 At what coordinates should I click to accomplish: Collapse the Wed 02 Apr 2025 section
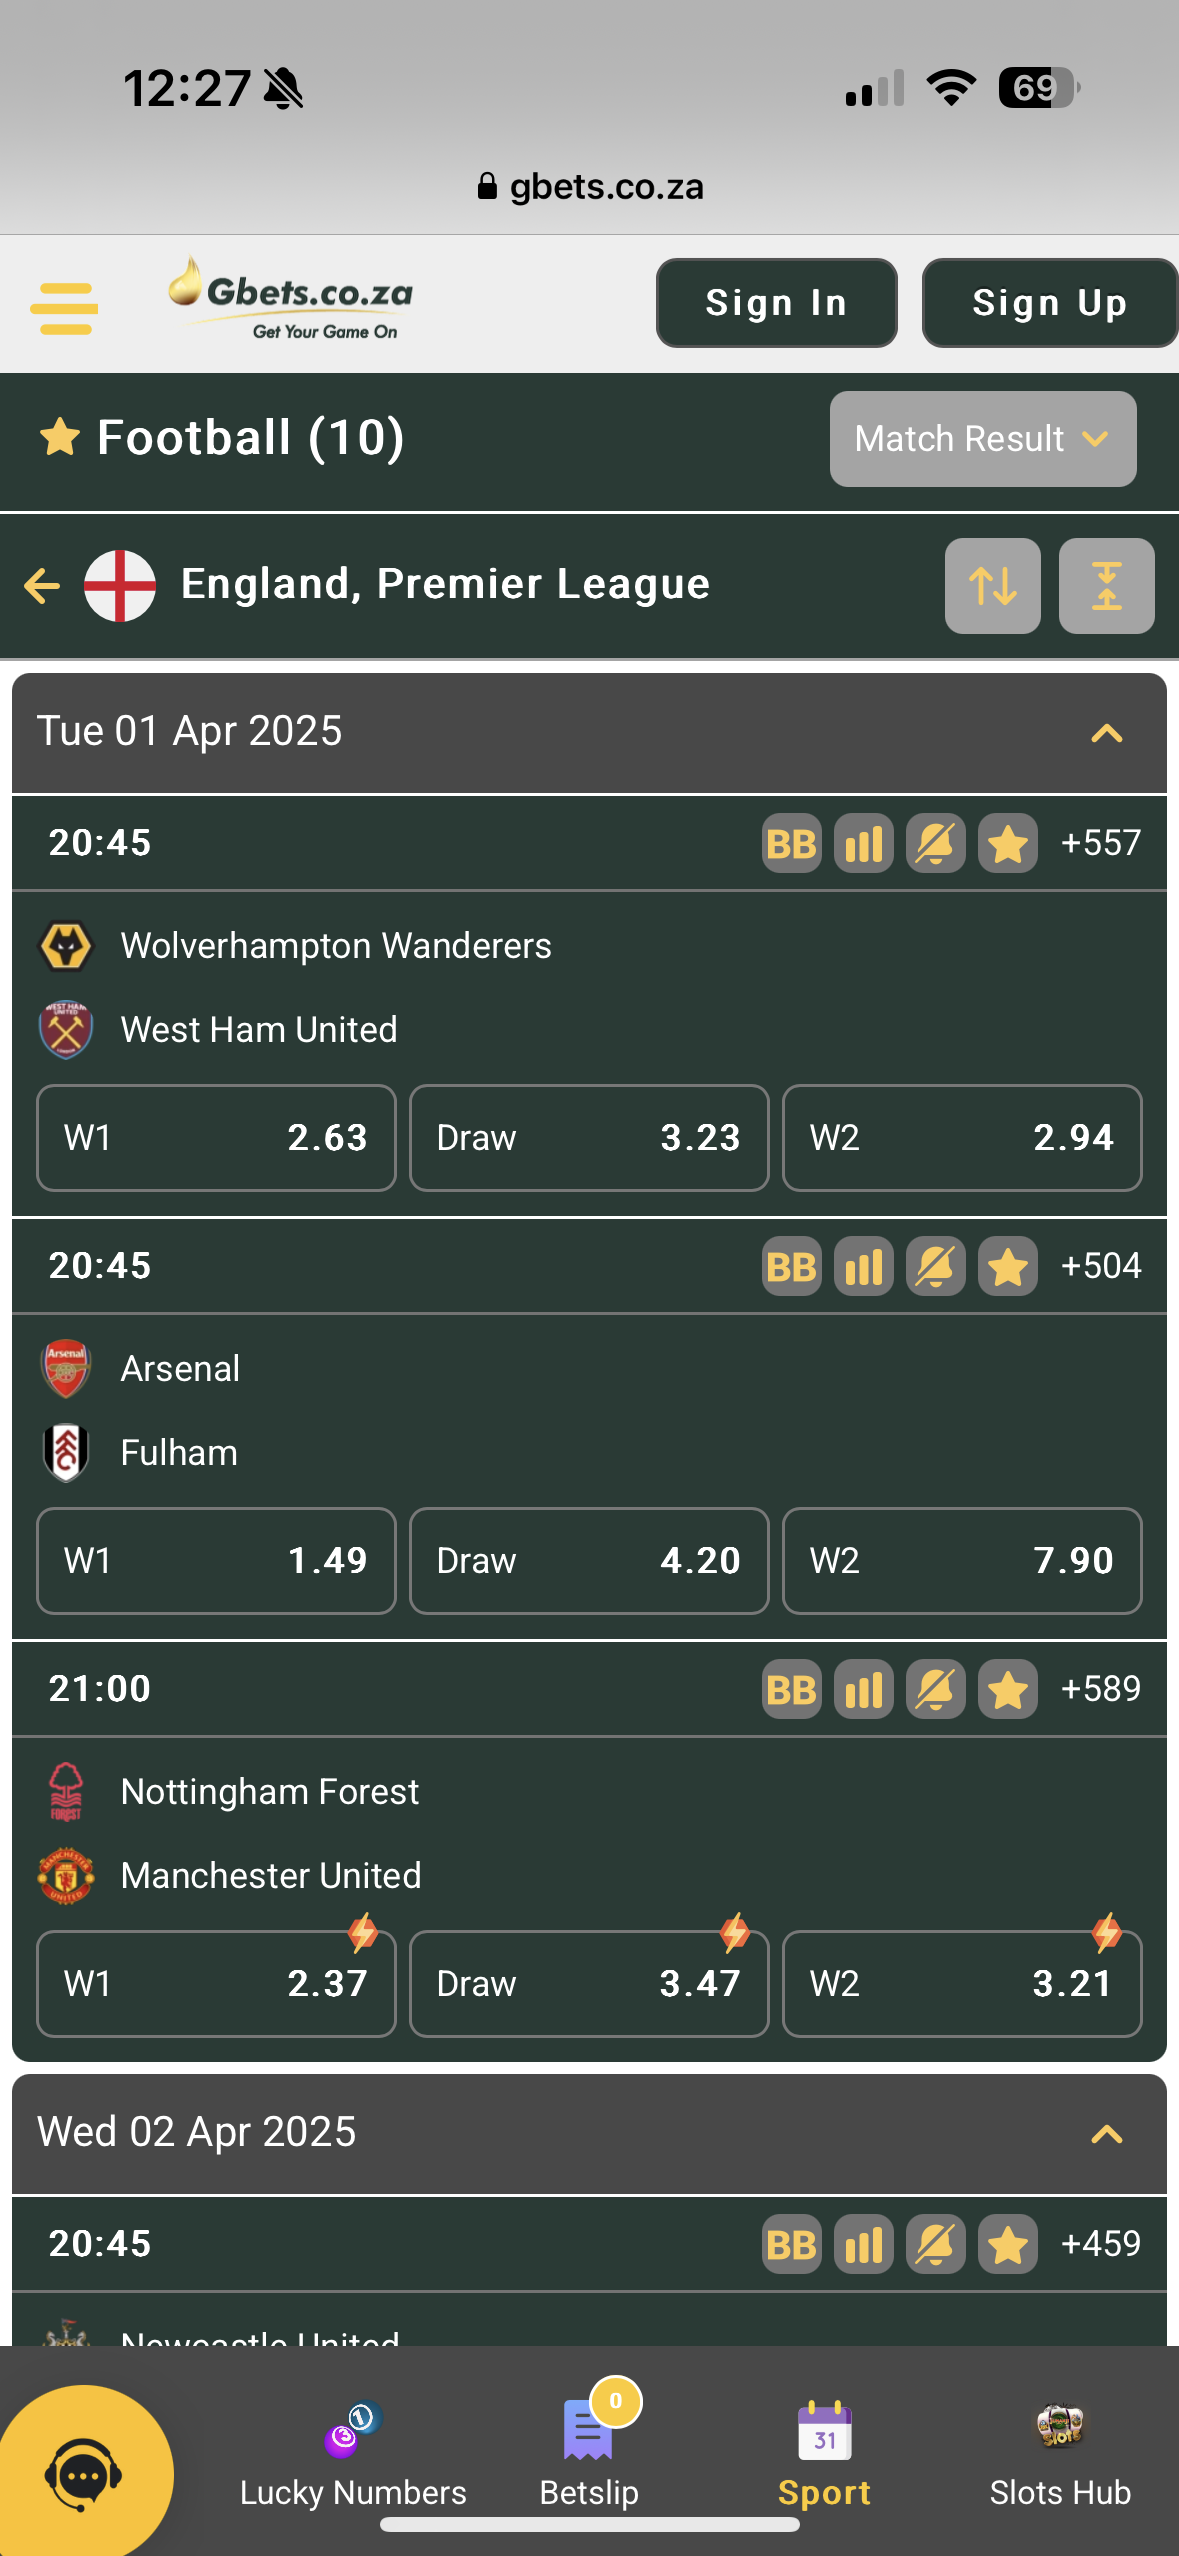click(x=1104, y=2132)
